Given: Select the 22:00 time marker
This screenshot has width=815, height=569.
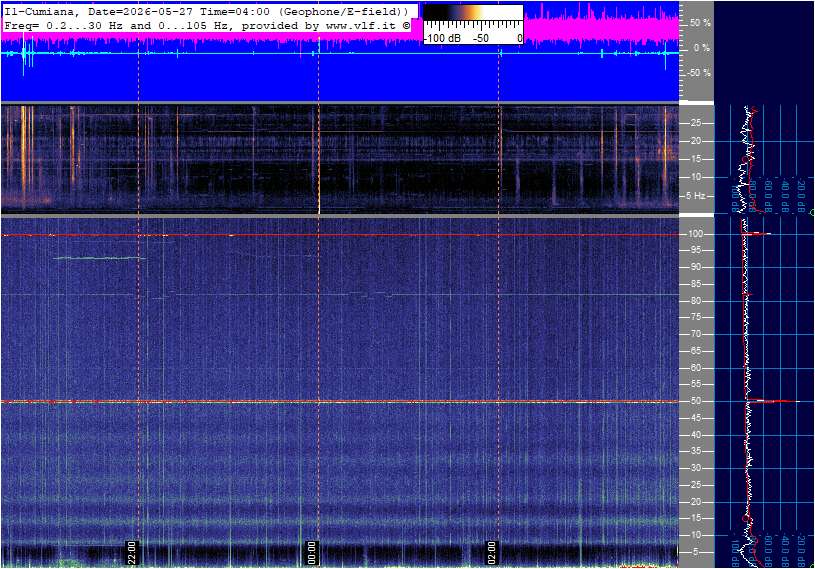Looking at the screenshot, I should coord(132,552).
